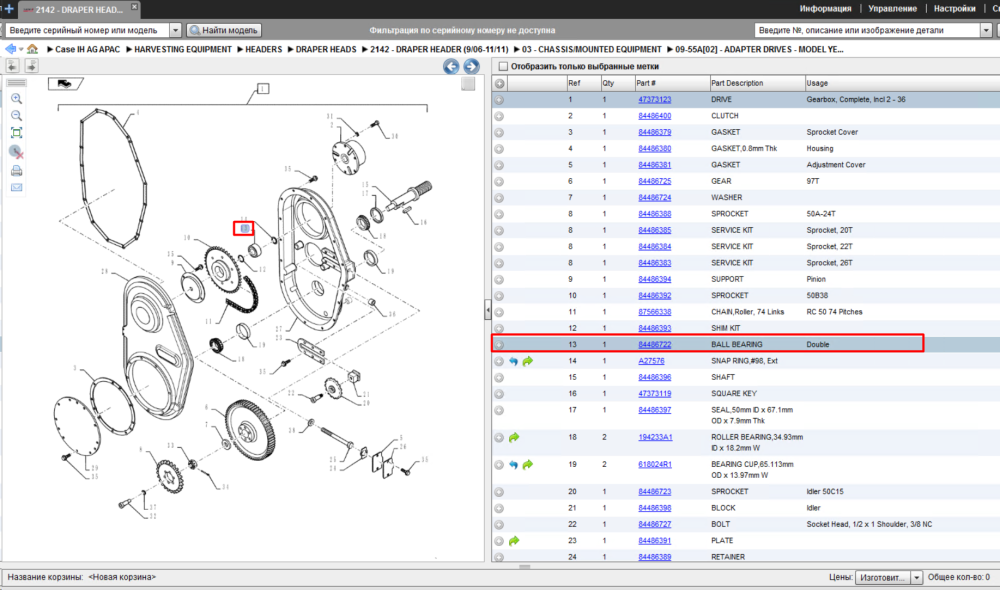This screenshot has height=590, width=1000.
Task: Go to the next diagram with the round blue right arrow
Action: click(x=471, y=66)
